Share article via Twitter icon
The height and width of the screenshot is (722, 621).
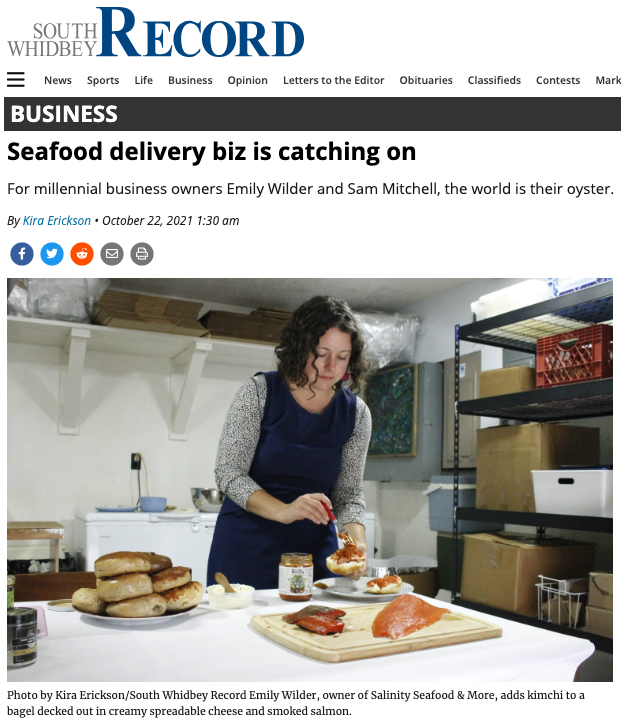[52, 254]
